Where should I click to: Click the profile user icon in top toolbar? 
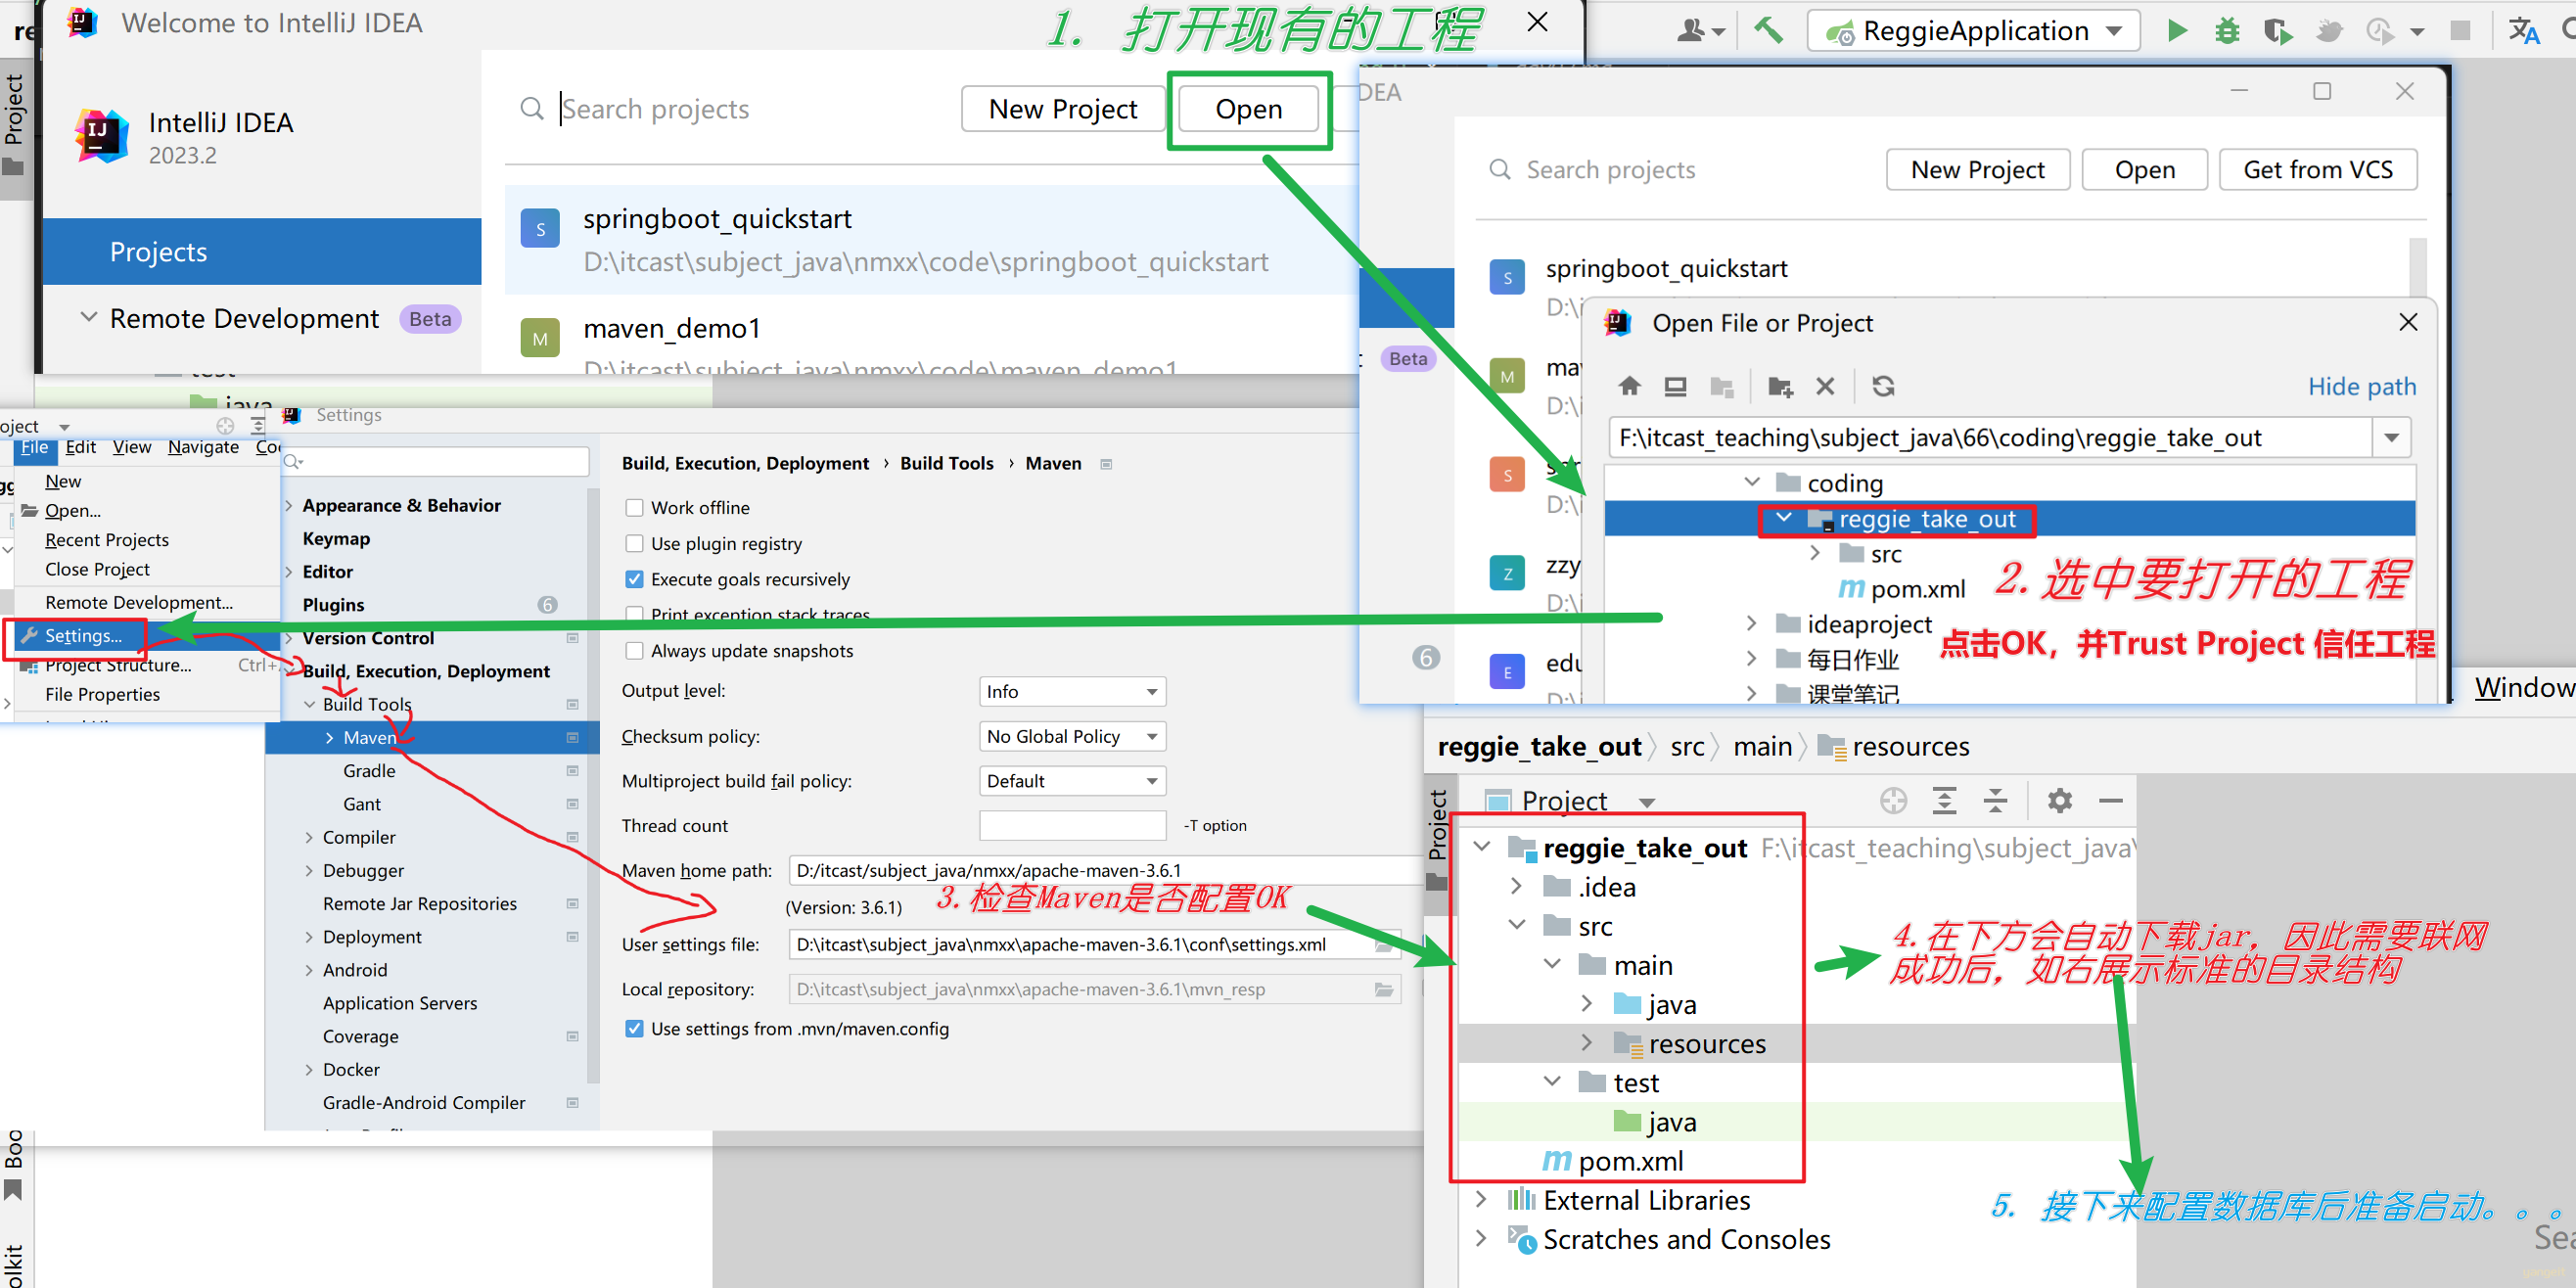pyautogui.click(x=1691, y=31)
